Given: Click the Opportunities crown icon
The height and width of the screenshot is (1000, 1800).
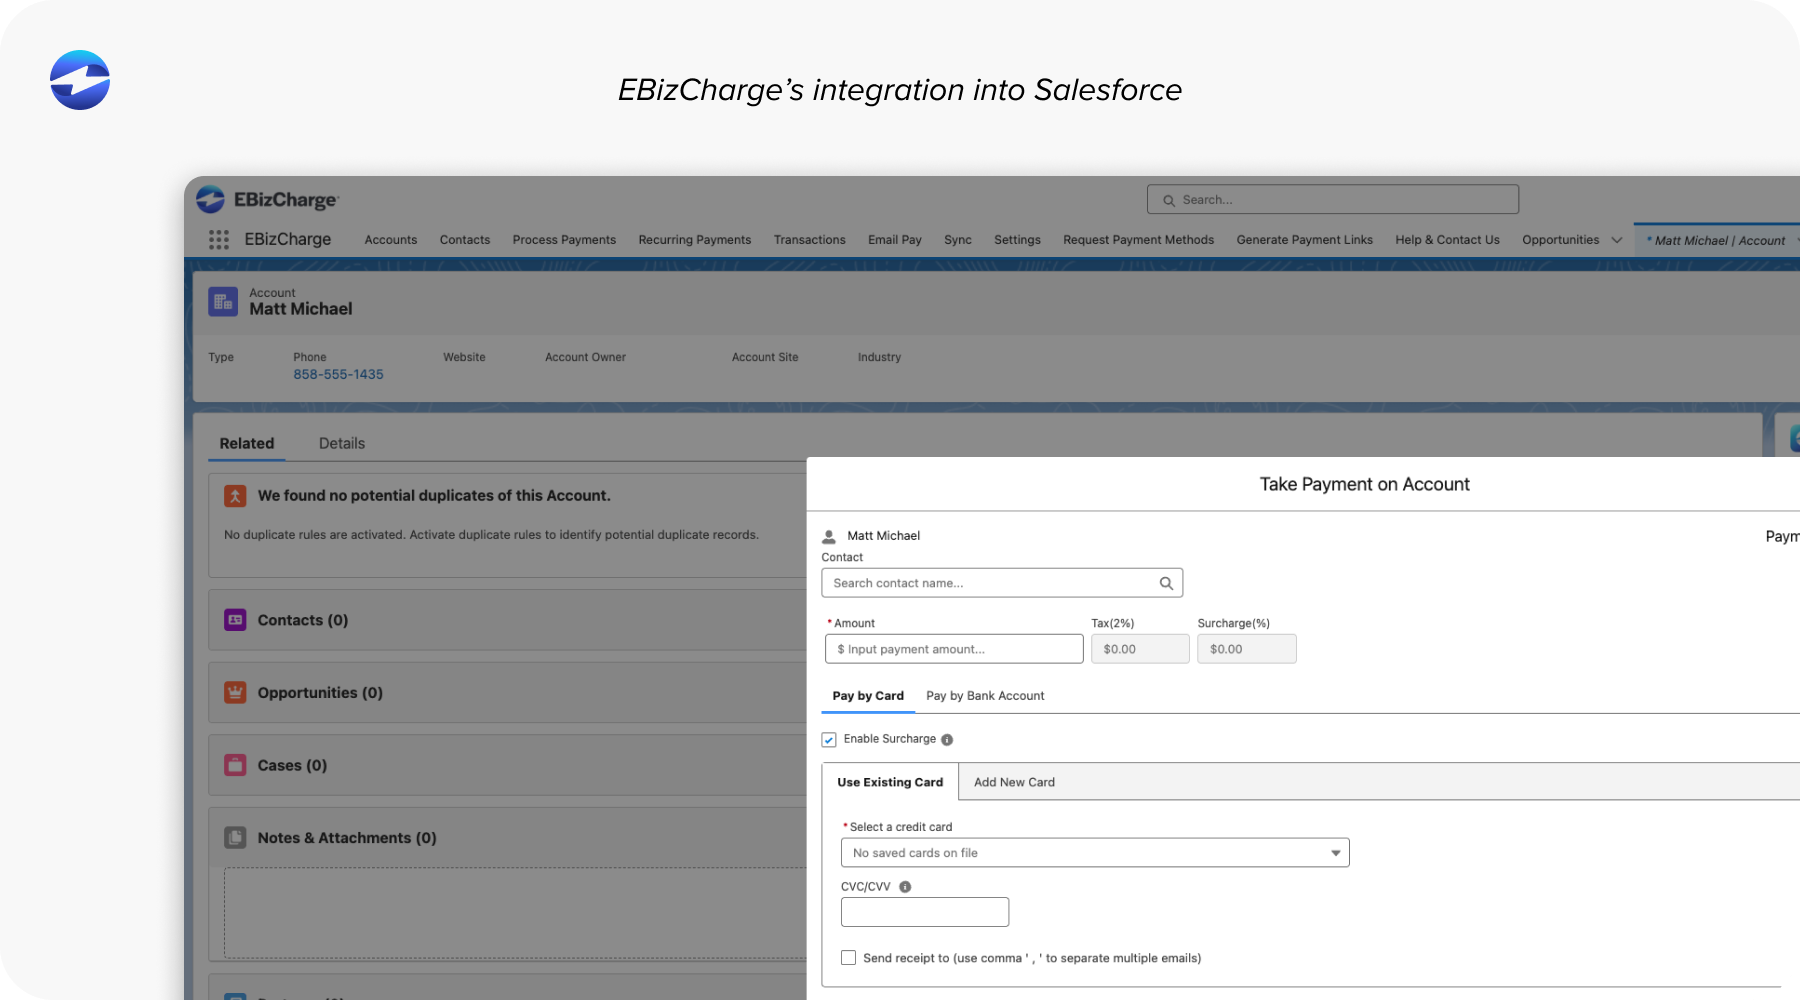Looking at the screenshot, I should click(x=235, y=692).
